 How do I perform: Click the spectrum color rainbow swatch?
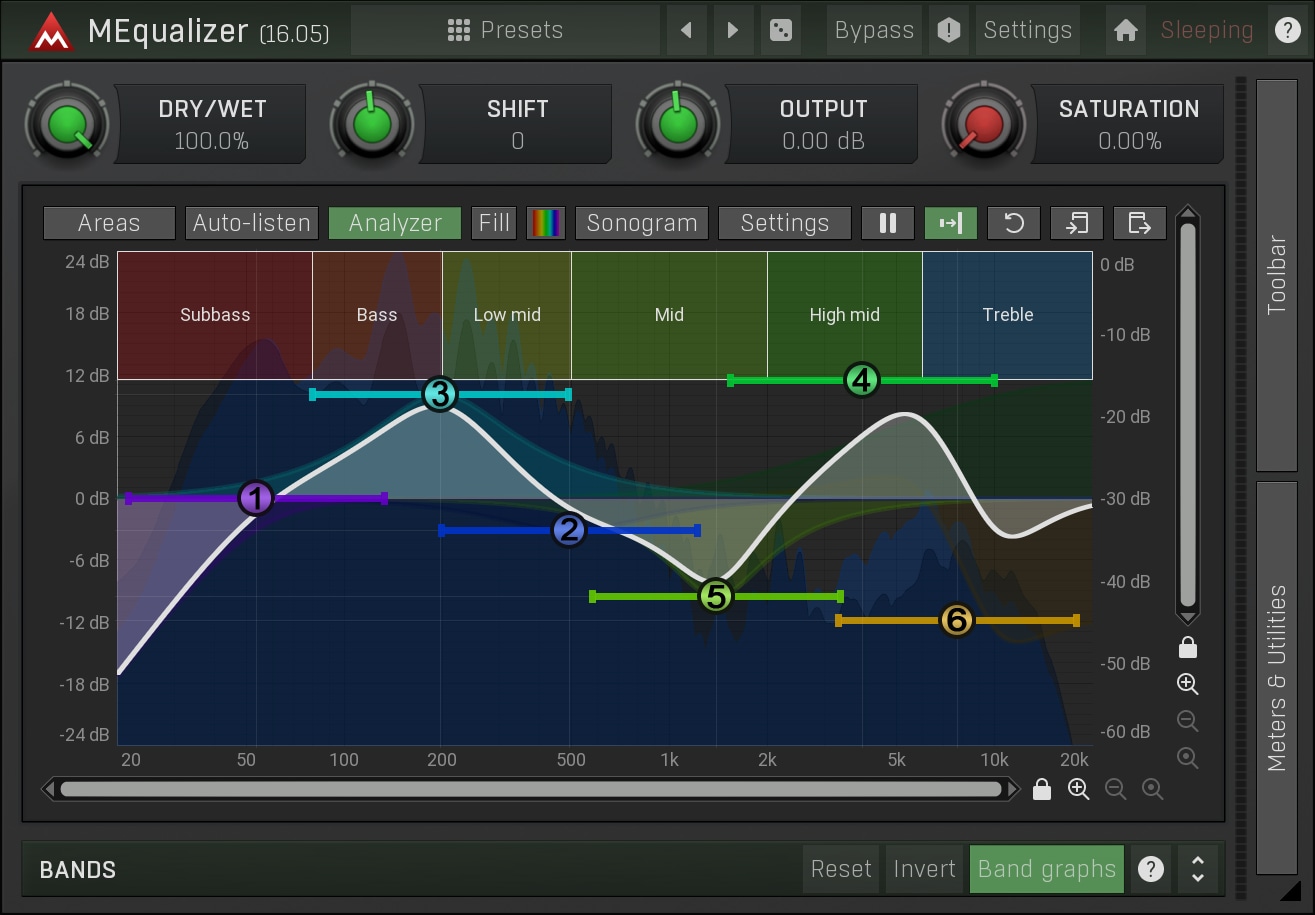click(x=546, y=223)
